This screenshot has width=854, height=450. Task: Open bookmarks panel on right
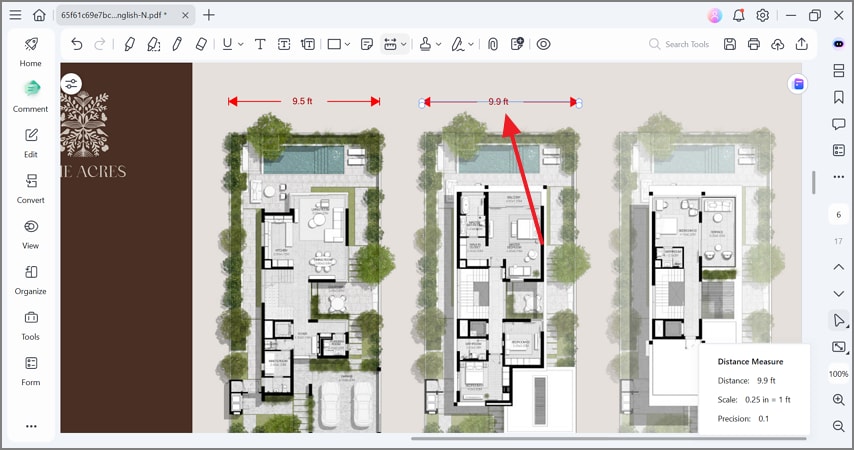839,97
